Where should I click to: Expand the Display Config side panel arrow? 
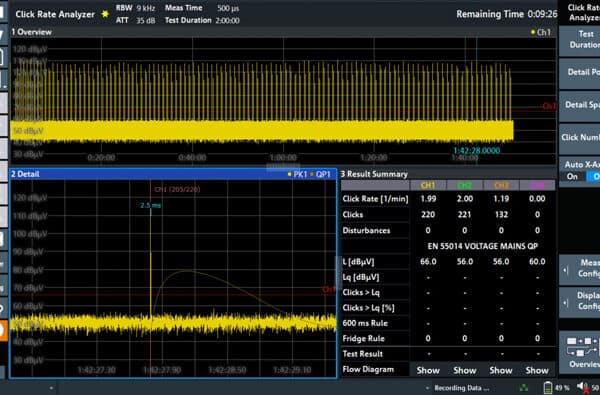tap(566, 302)
